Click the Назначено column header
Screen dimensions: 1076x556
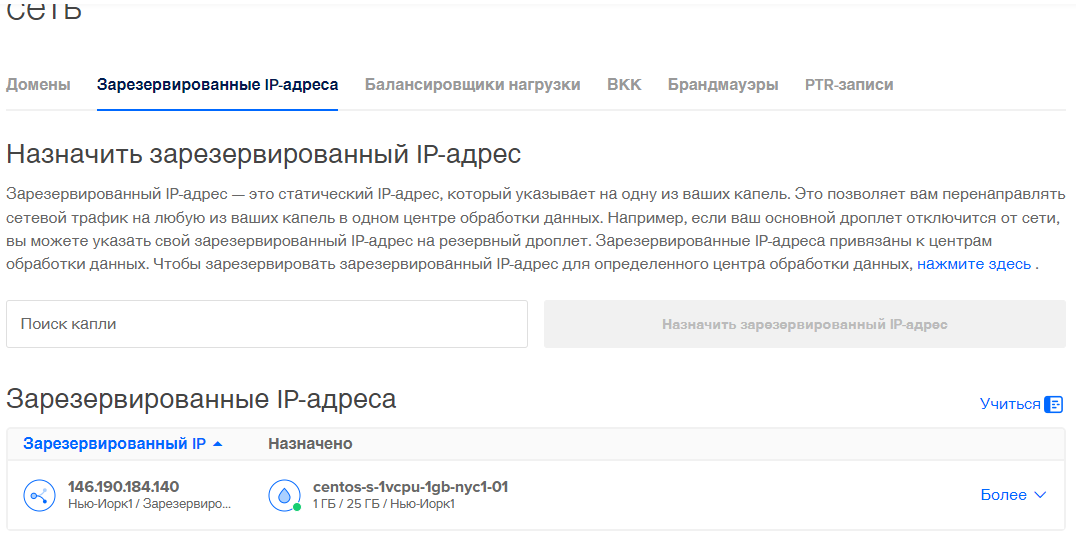pos(310,444)
